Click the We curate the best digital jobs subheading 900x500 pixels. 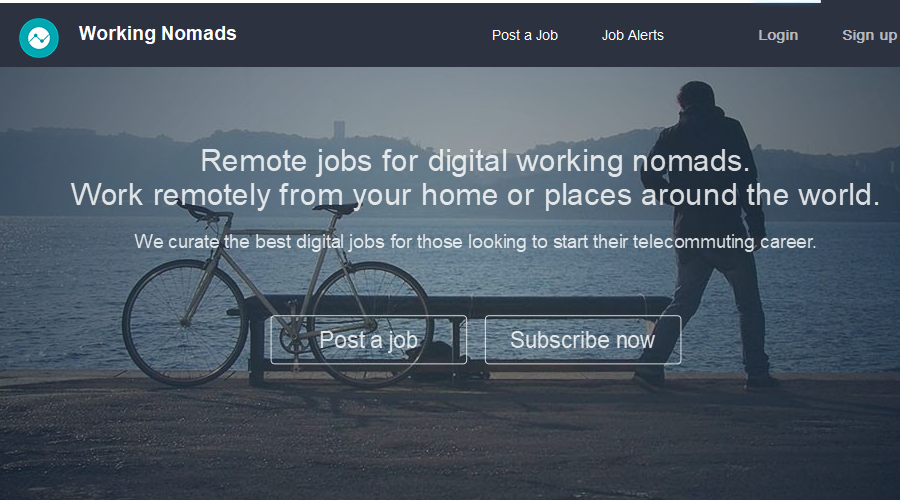pyautogui.click(x=475, y=242)
